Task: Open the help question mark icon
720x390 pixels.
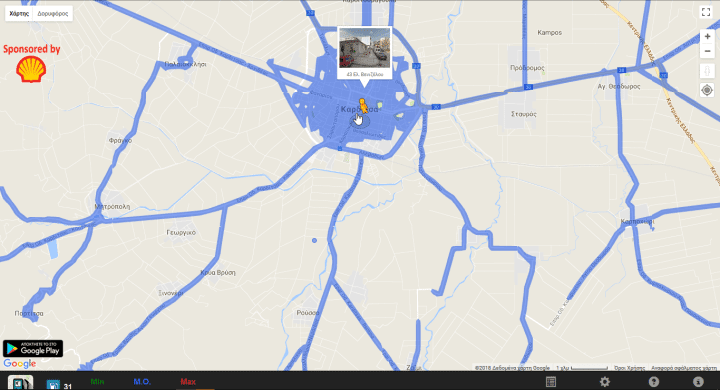Action: (654, 382)
